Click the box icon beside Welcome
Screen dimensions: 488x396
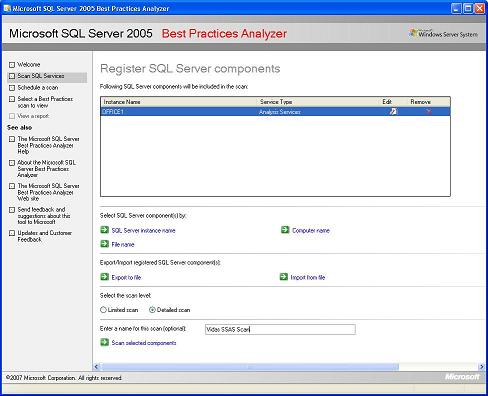[12, 65]
